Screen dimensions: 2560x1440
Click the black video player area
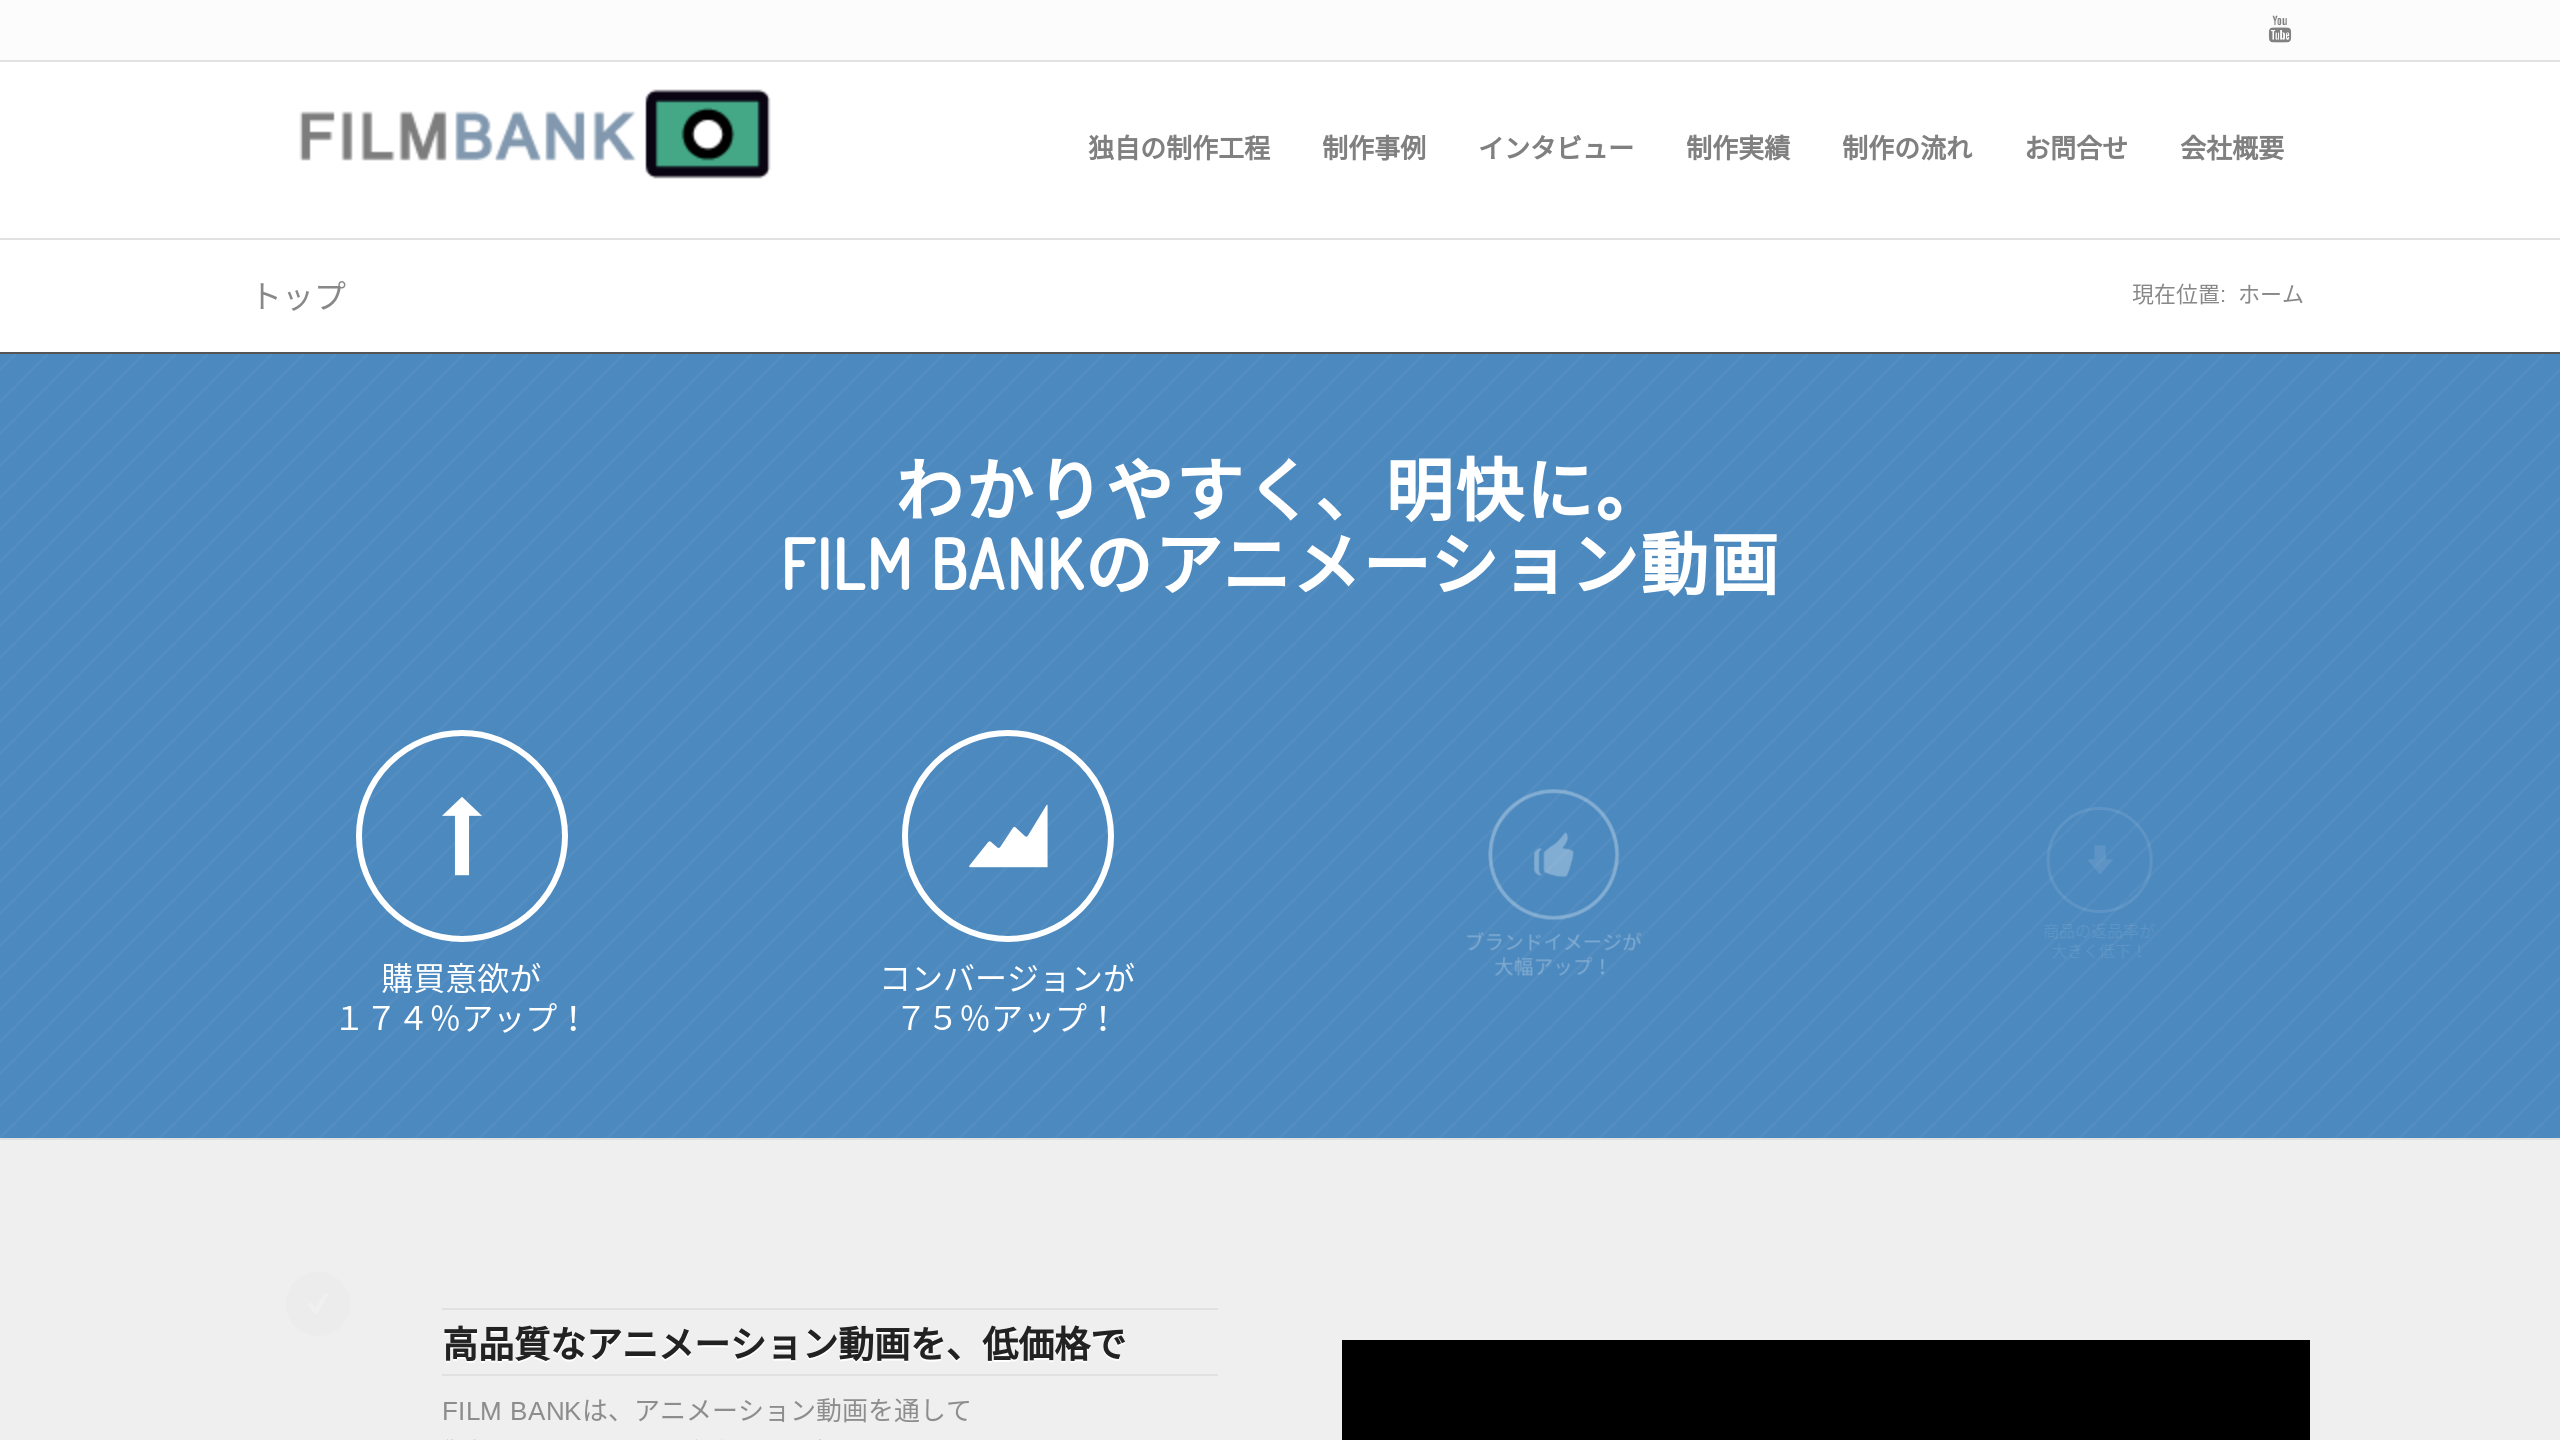[1825, 1390]
